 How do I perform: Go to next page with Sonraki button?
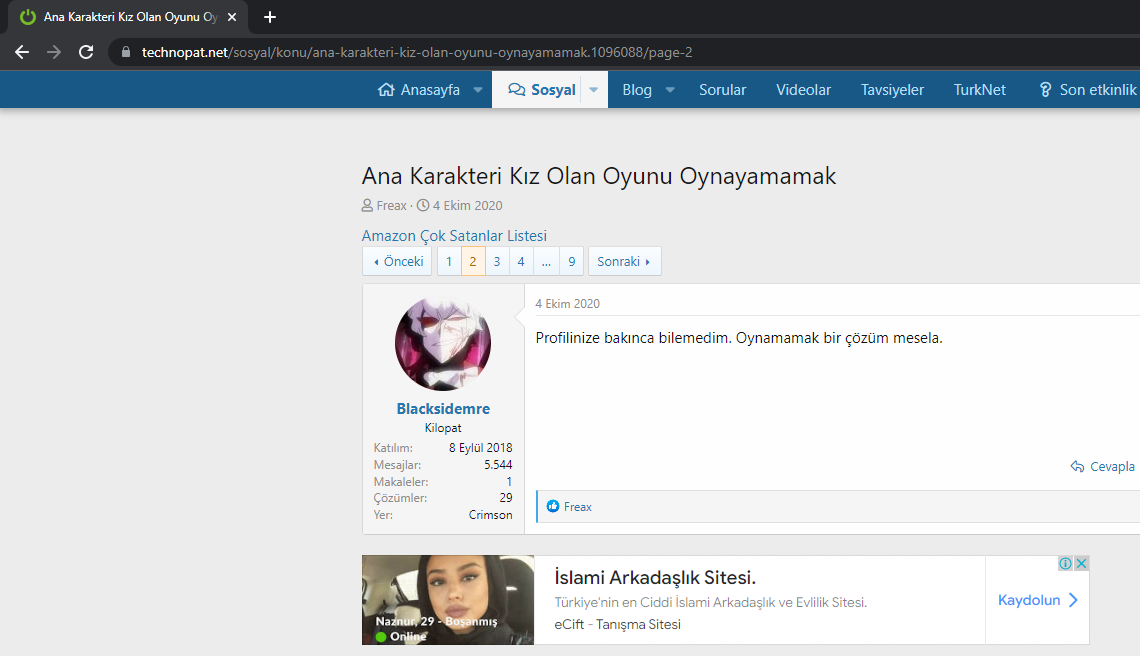click(625, 261)
